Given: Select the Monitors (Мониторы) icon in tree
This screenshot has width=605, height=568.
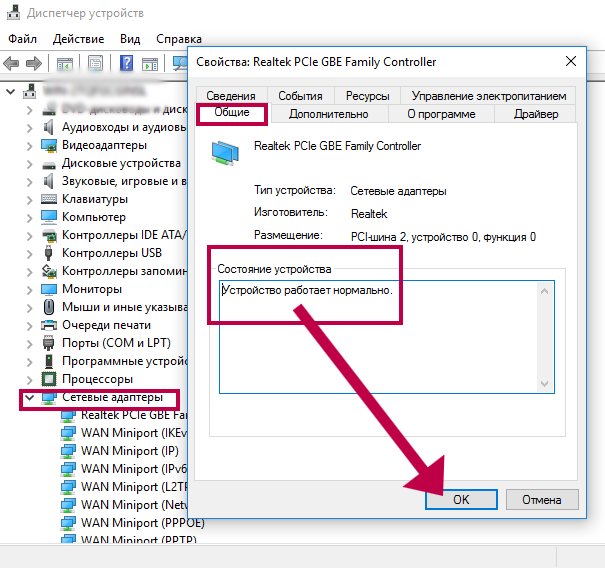Looking at the screenshot, I should tap(49, 289).
